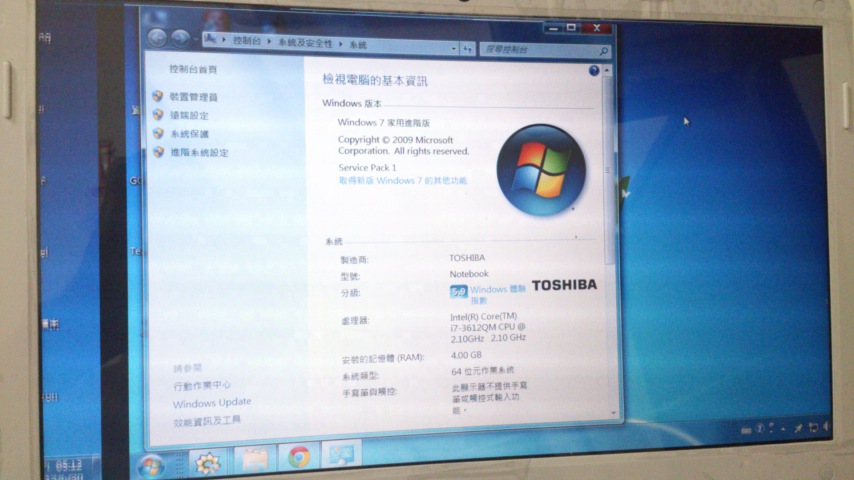Click the manufacturer value TOSHIBA
The width and height of the screenshot is (854, 480).
(467, 258)
